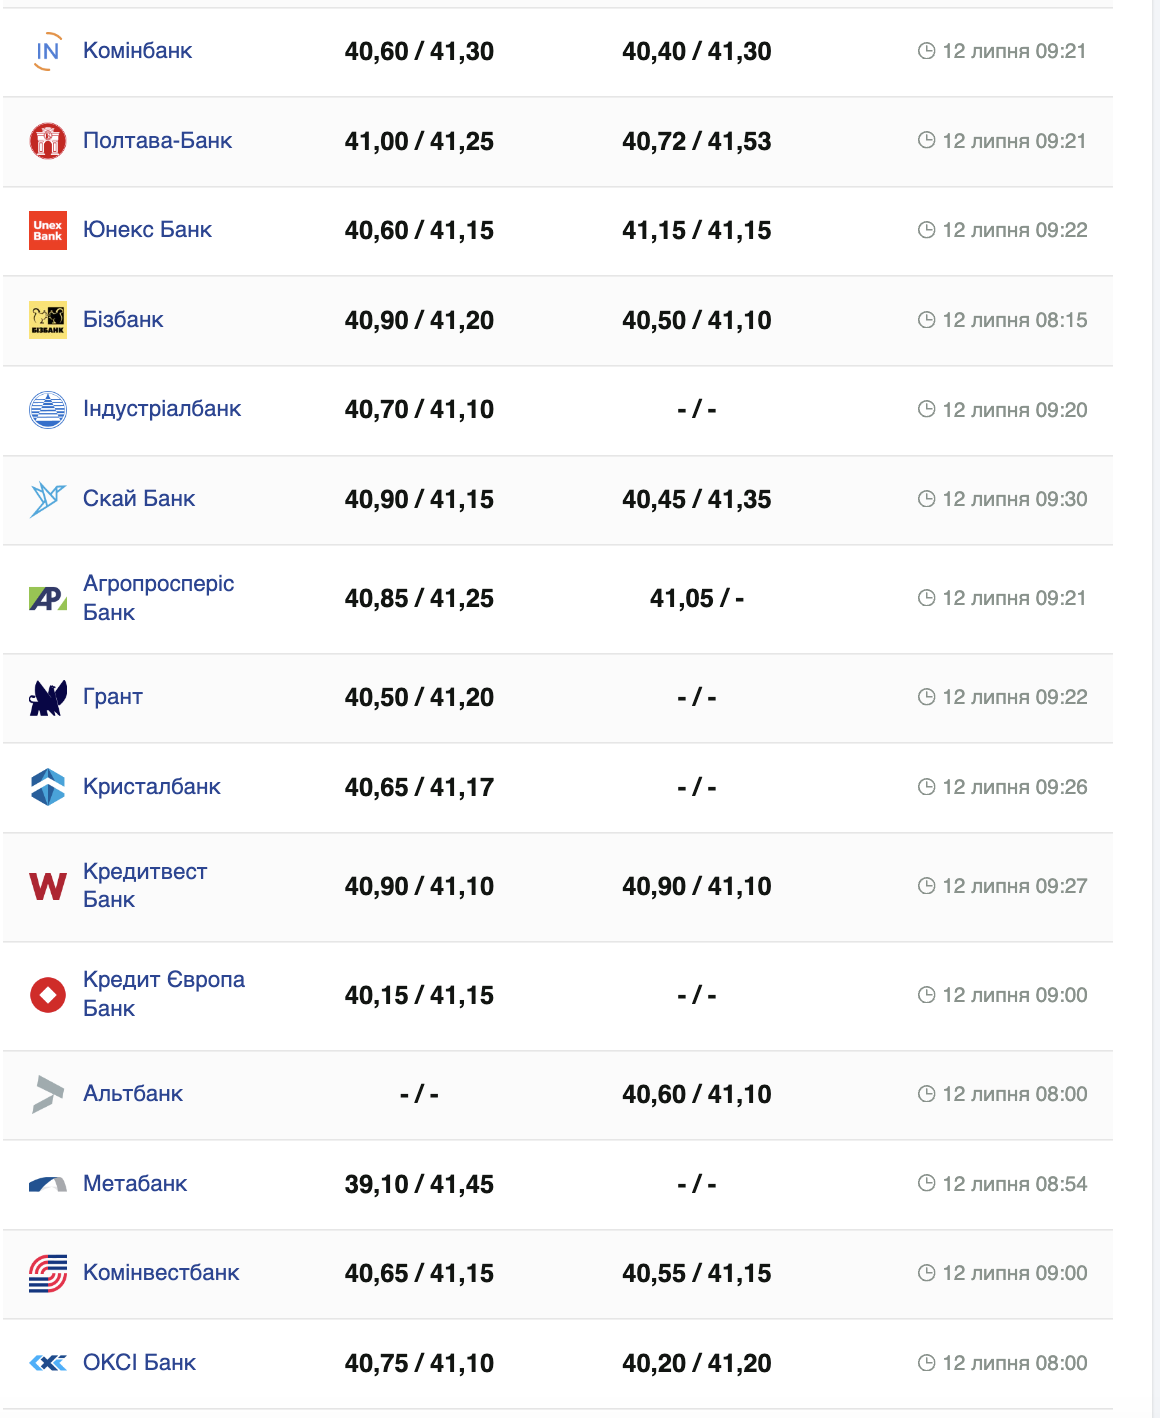Screen dimensions: 1160x1418
Task: Click the Скай Банк bird logo
Action: (47, 499)
